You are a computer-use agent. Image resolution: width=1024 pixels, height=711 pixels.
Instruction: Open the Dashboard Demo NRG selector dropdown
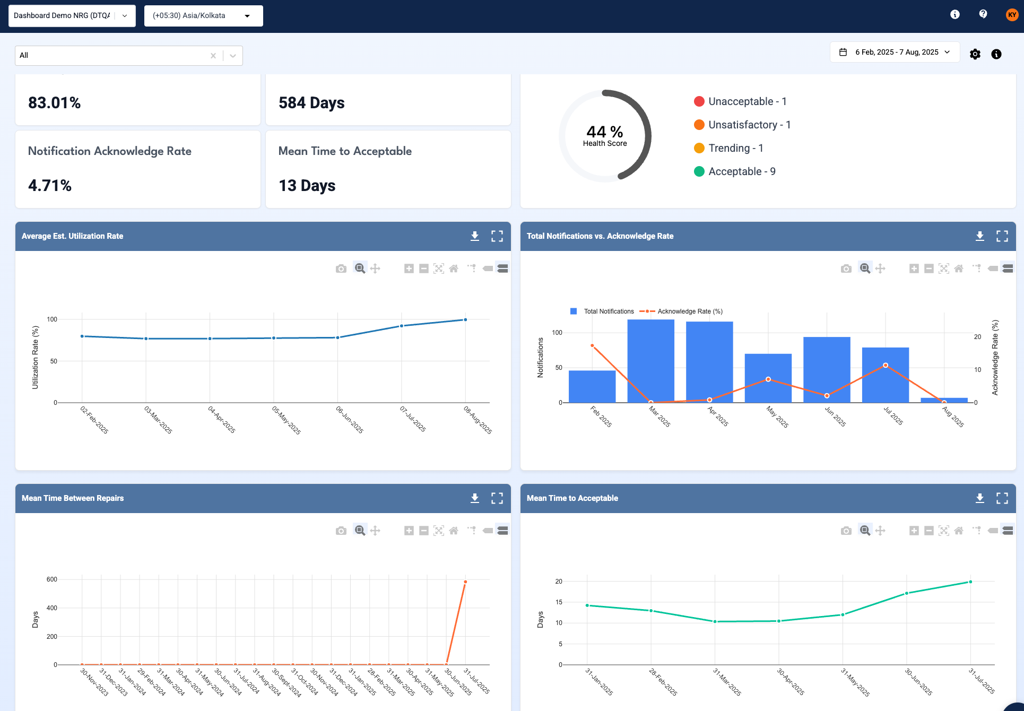72,16
